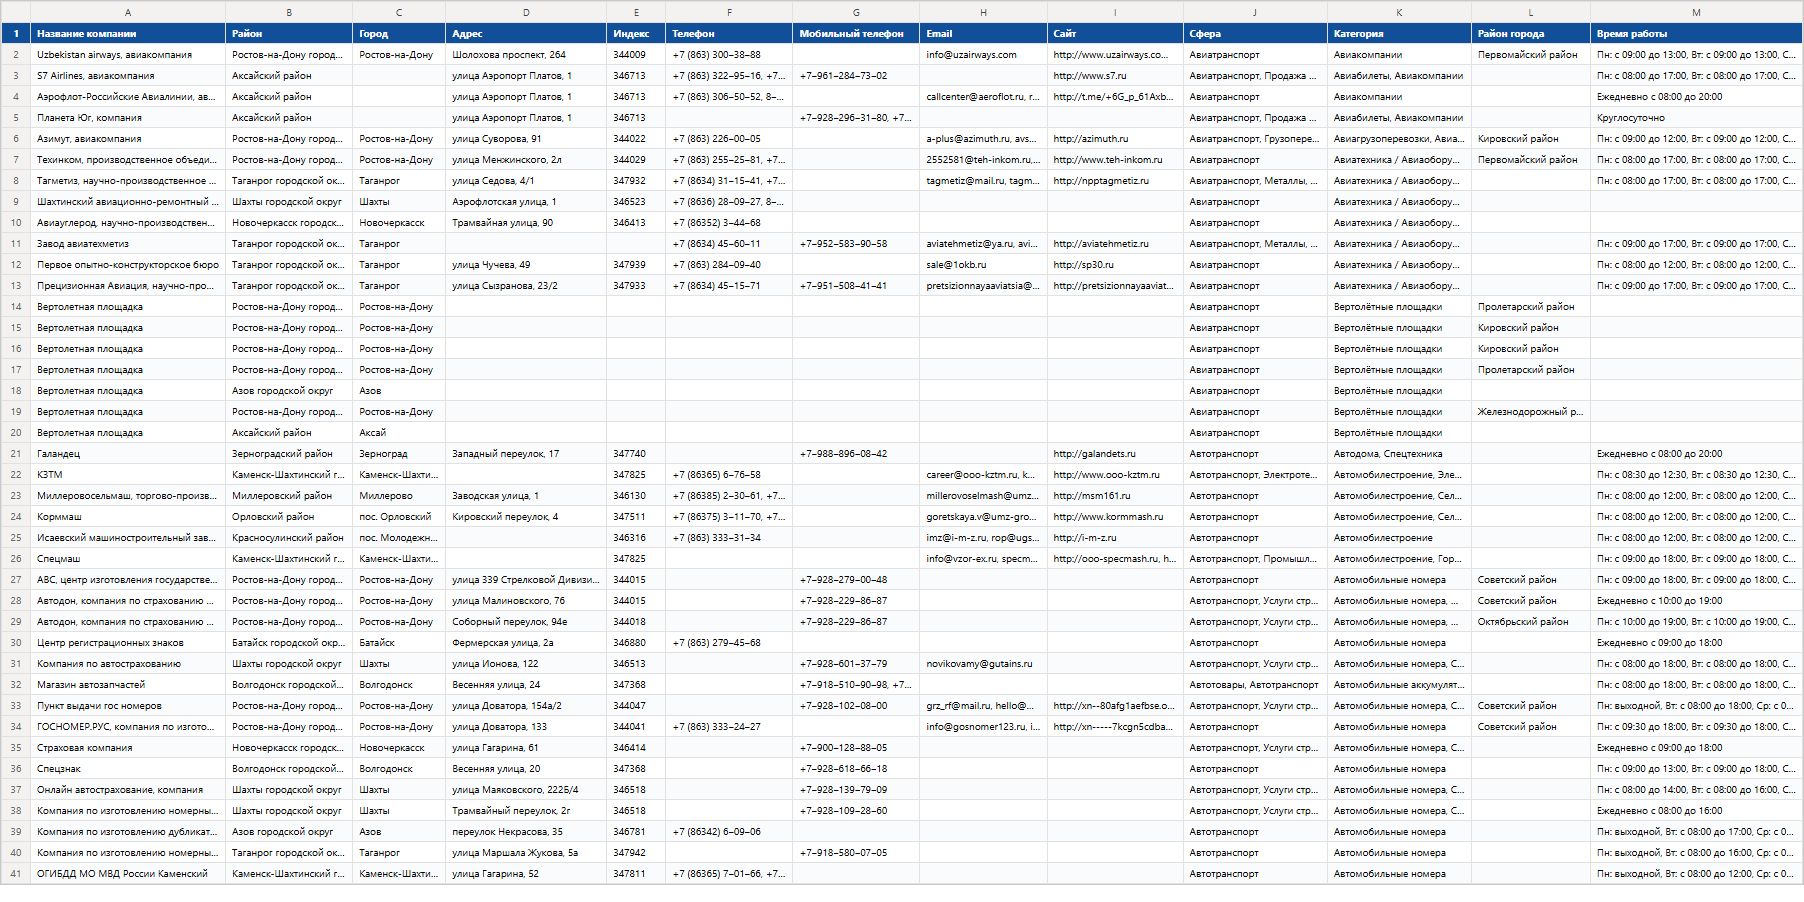This screenshot has height=902, width=1804.
Task: Select address "улица Гагарина, 52"
Action: pos(526,874)
